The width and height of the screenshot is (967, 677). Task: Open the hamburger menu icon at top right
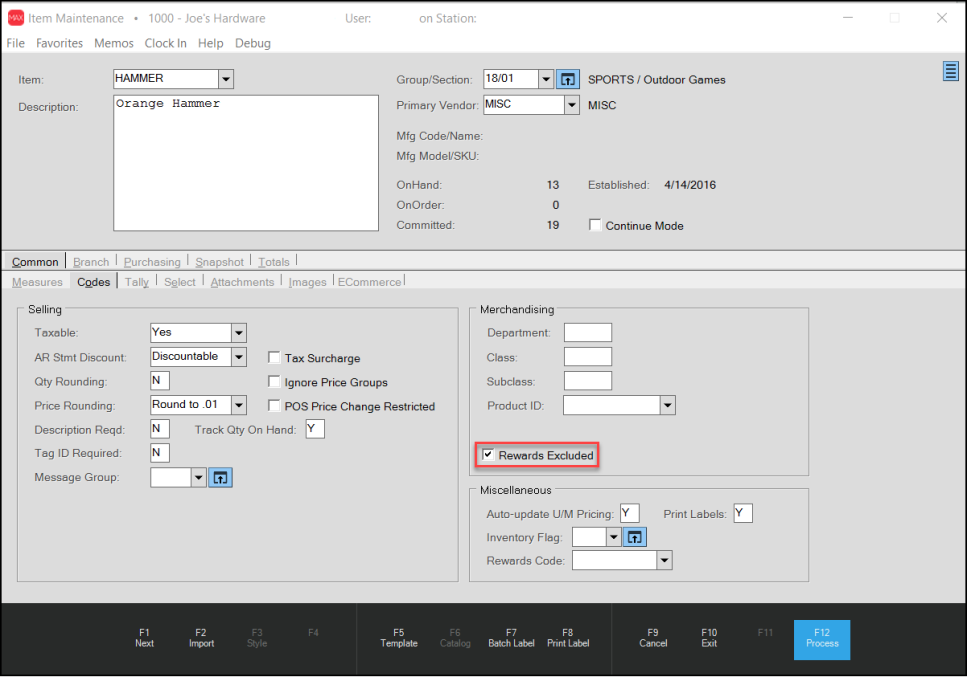click(x=950, y=71)
